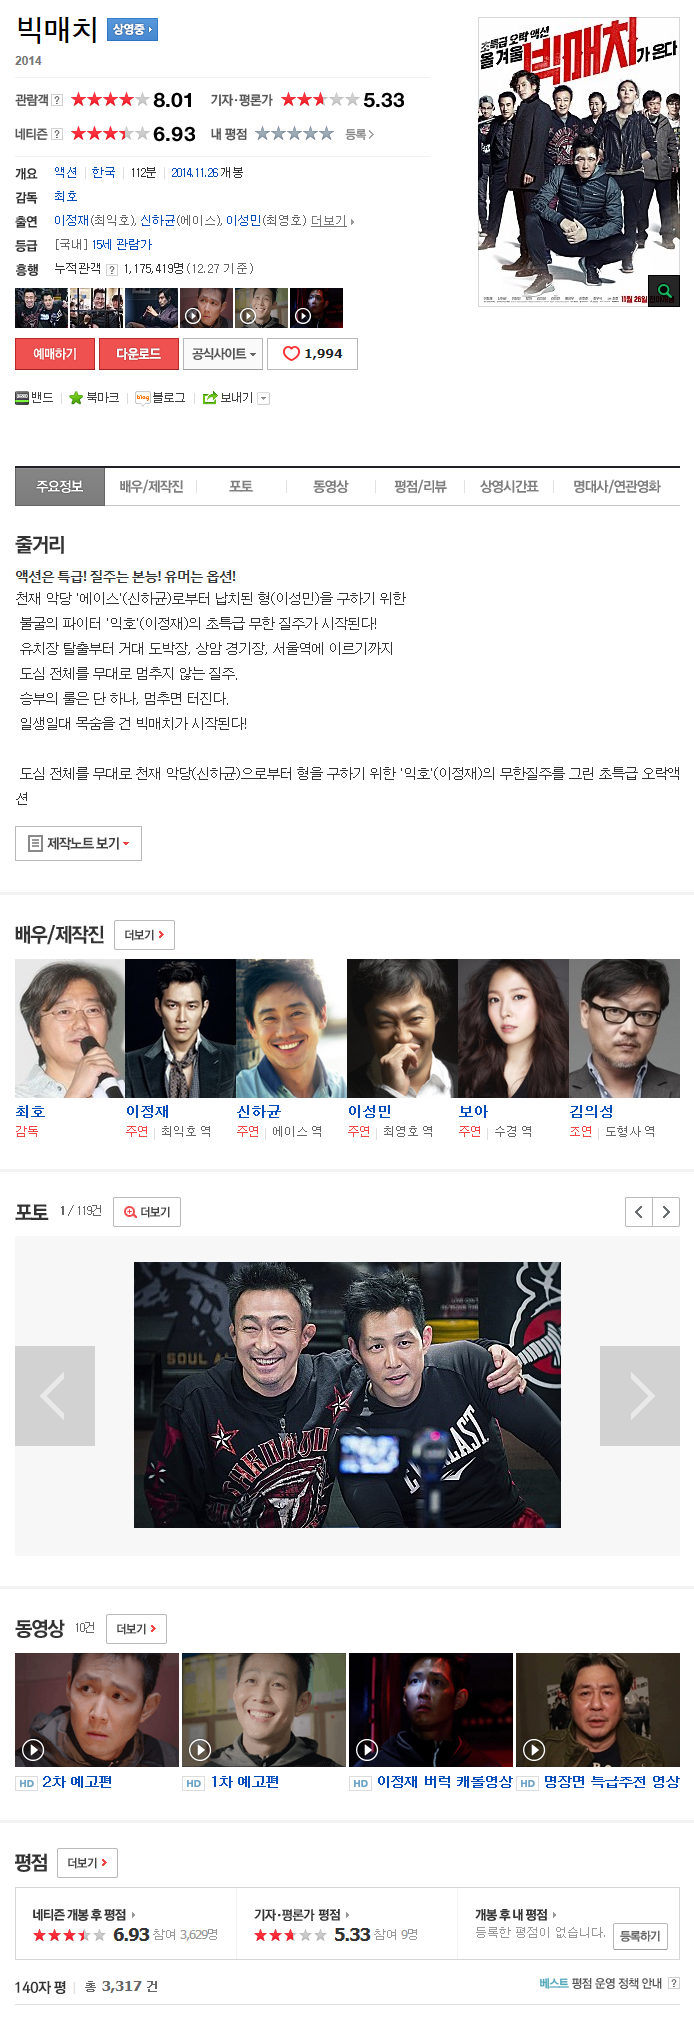
Task: Click the poster magnifier zoom icon
Action: [663, 291]
